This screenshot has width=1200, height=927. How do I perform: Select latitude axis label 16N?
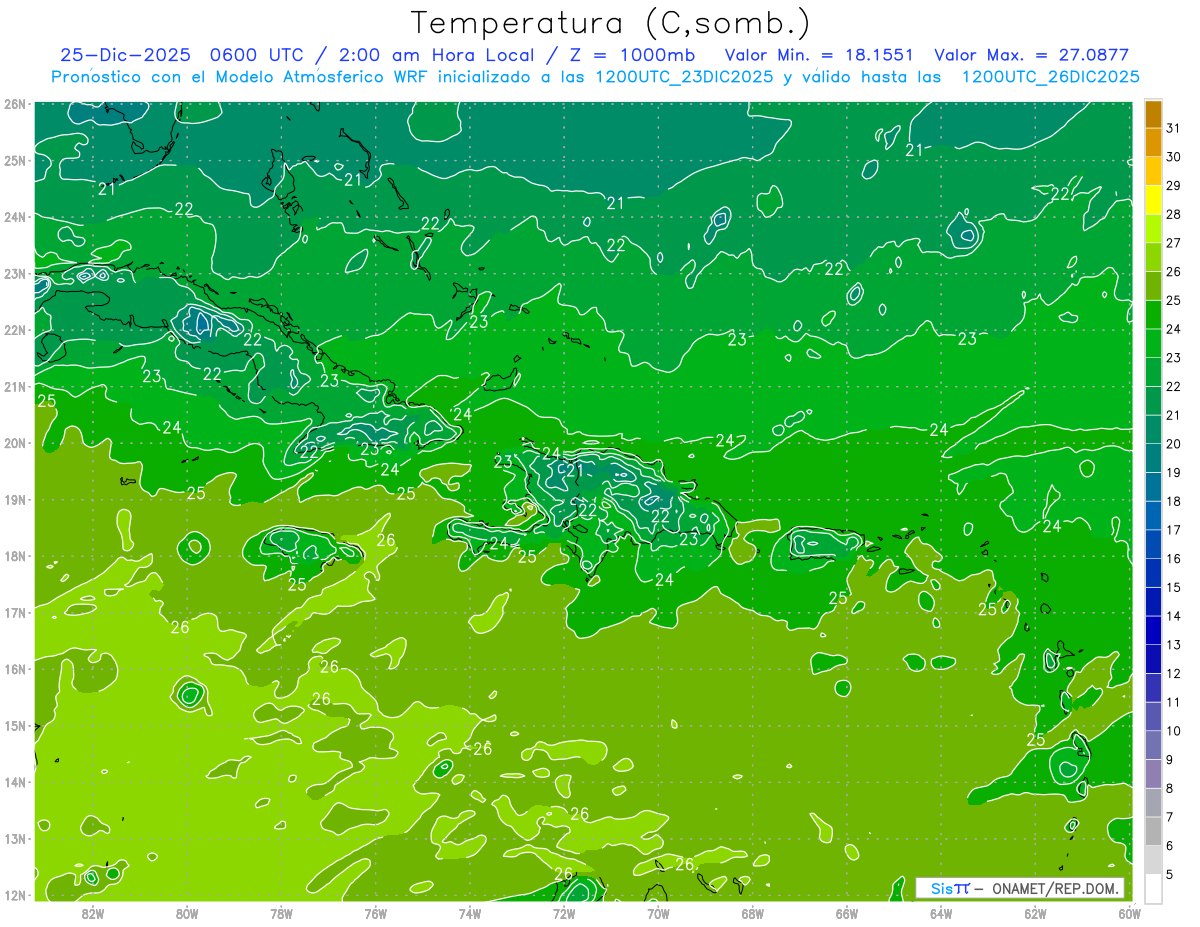coord(14,669)
